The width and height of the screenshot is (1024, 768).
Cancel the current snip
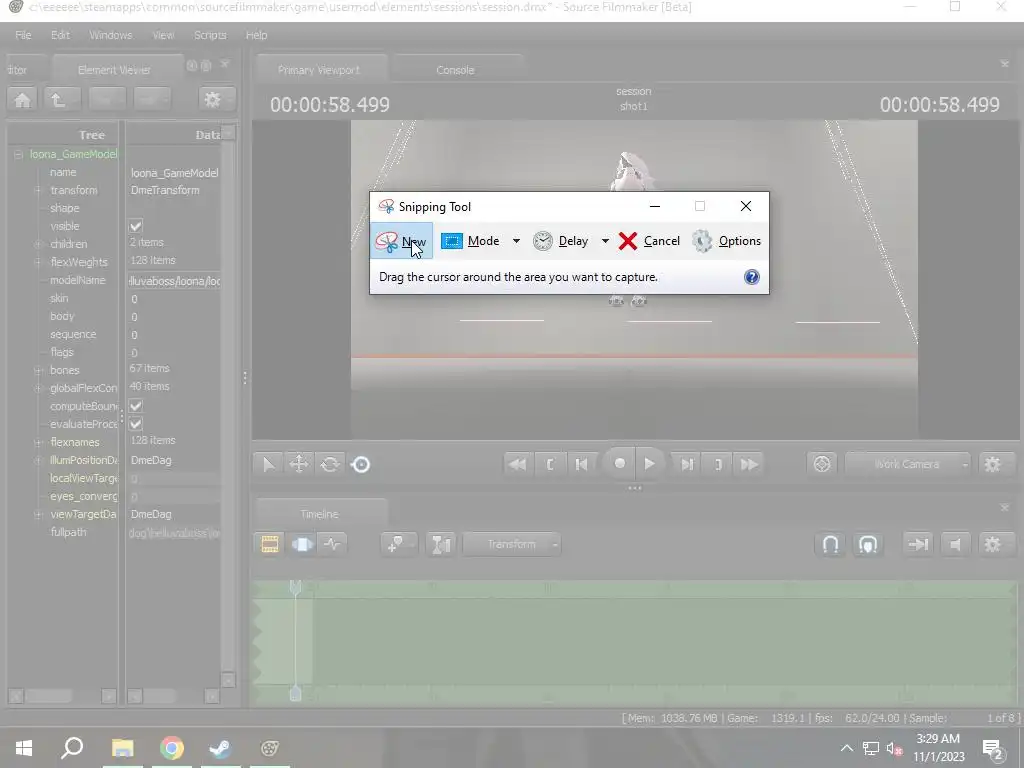[649, 241]
